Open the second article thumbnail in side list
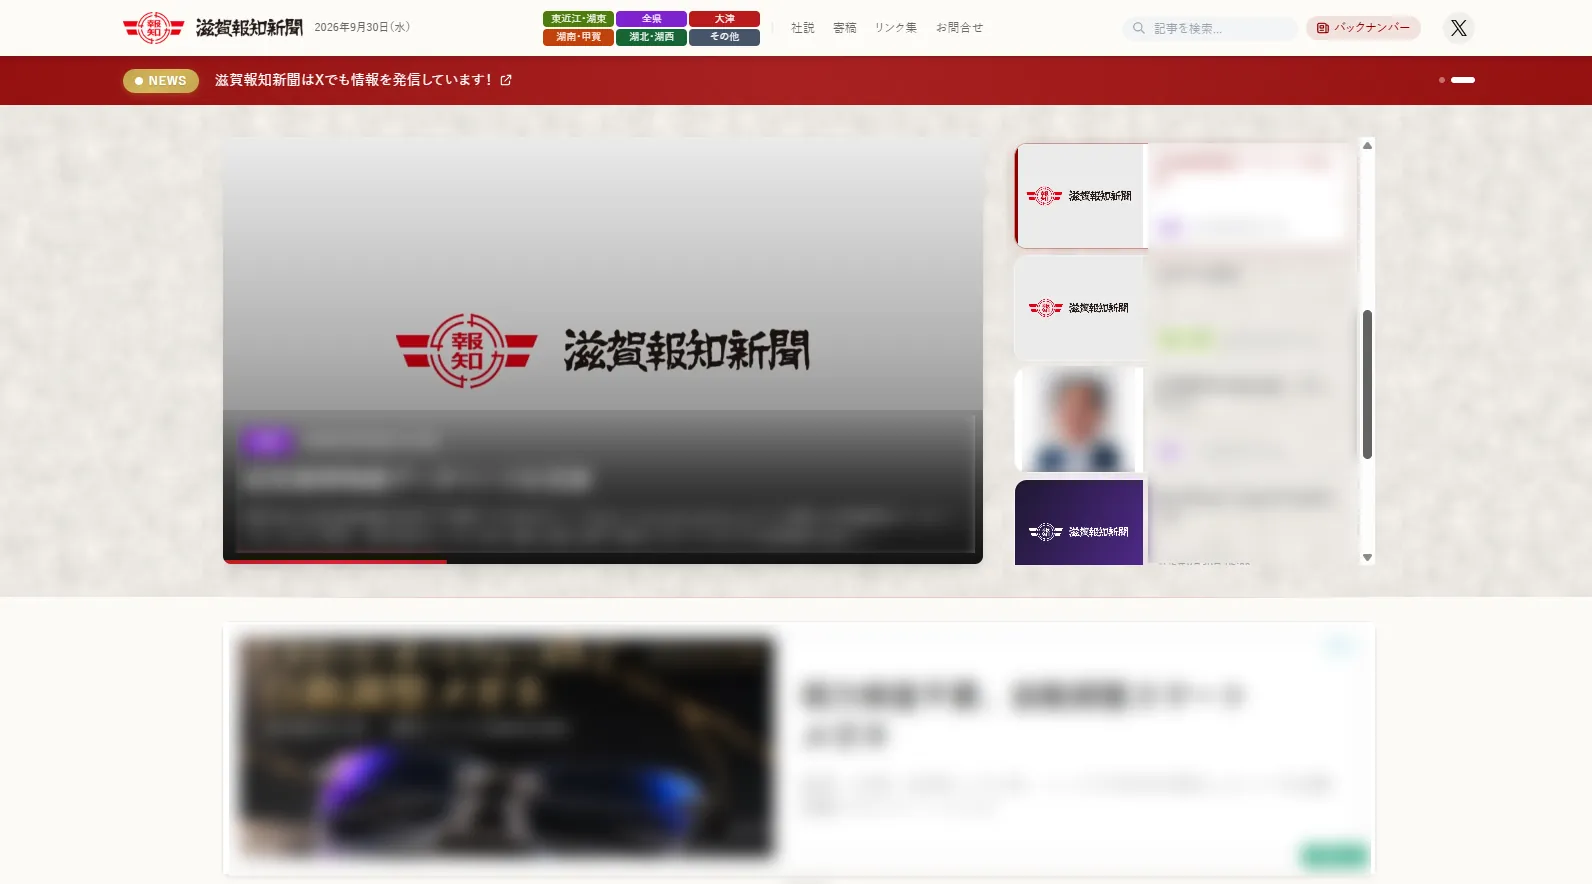The image size is (1592, 884). click(x=1080, y=308)
